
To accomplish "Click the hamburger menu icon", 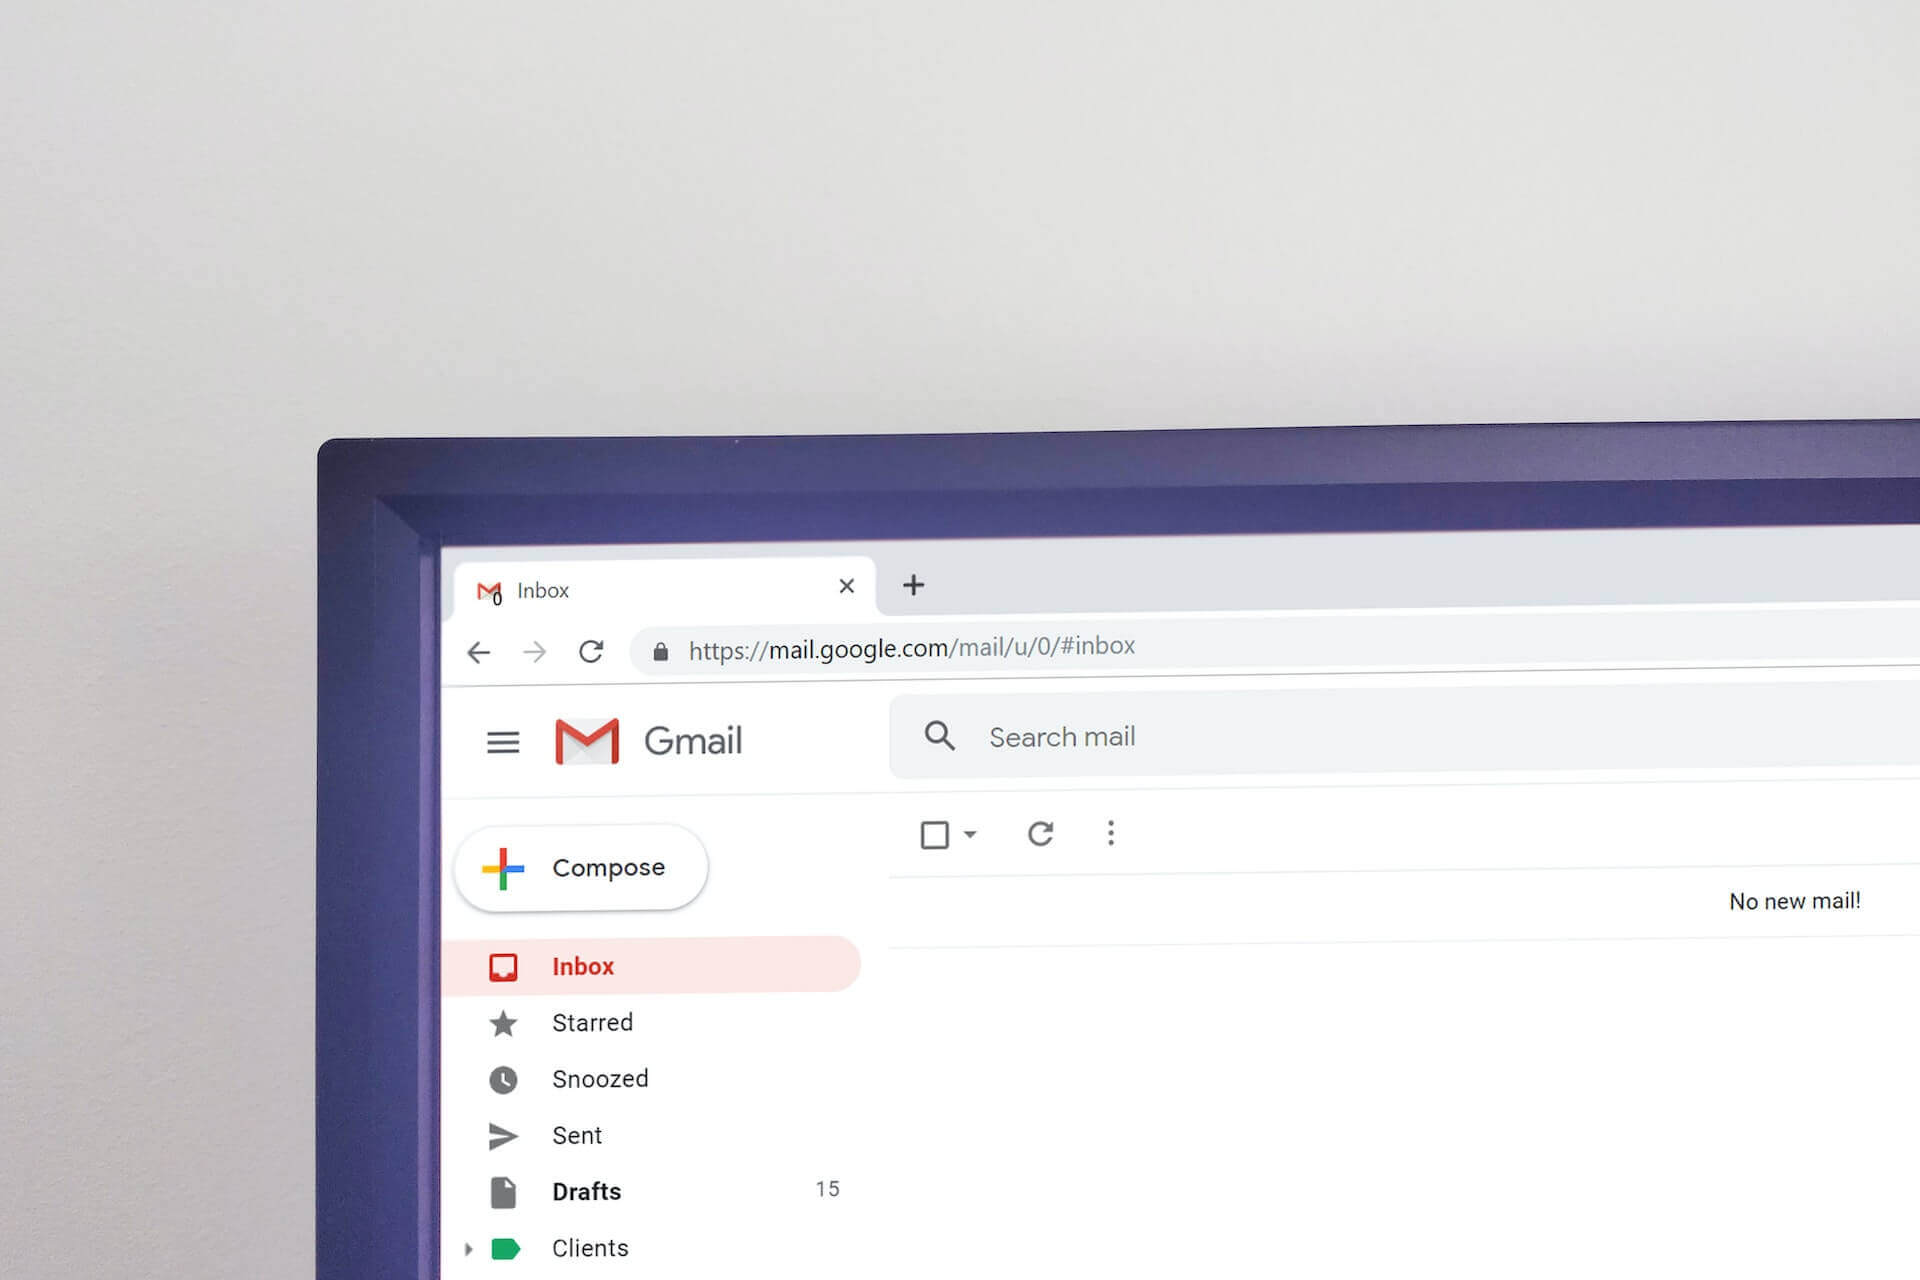I will tap(503, 739).
